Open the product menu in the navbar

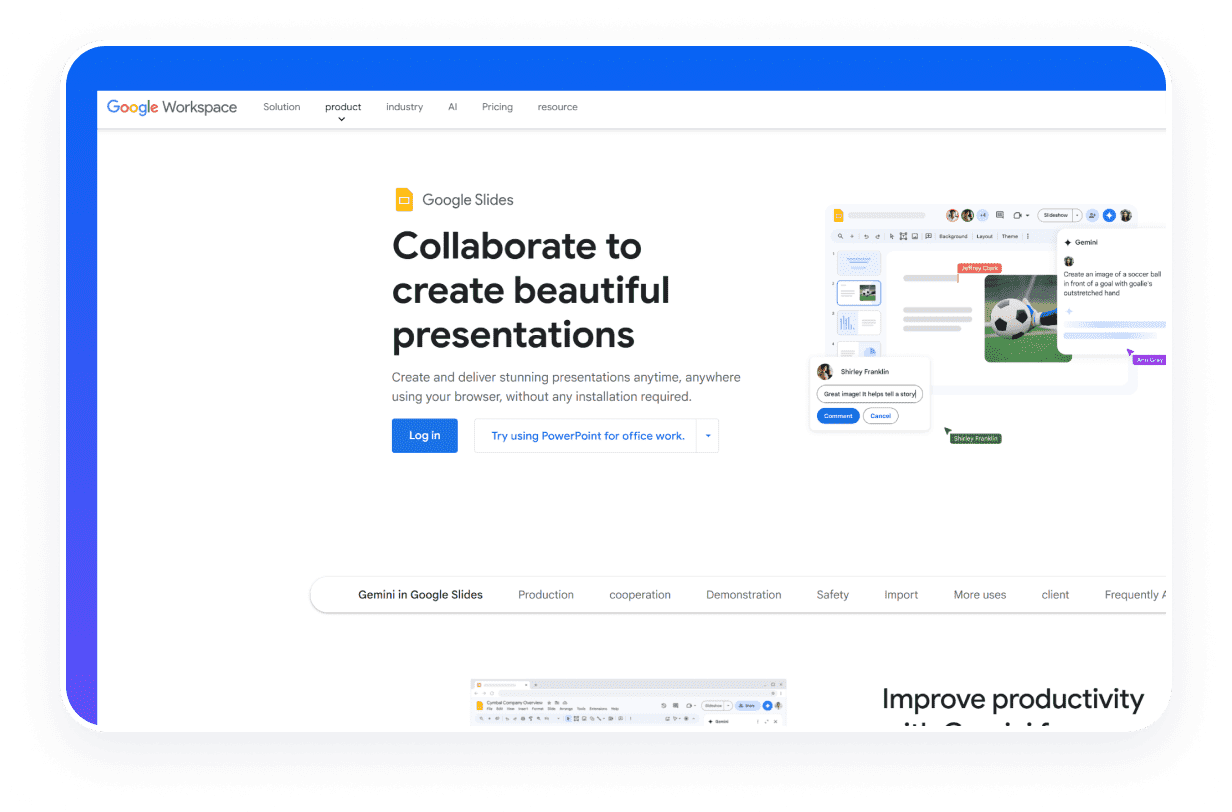[343, 107]
